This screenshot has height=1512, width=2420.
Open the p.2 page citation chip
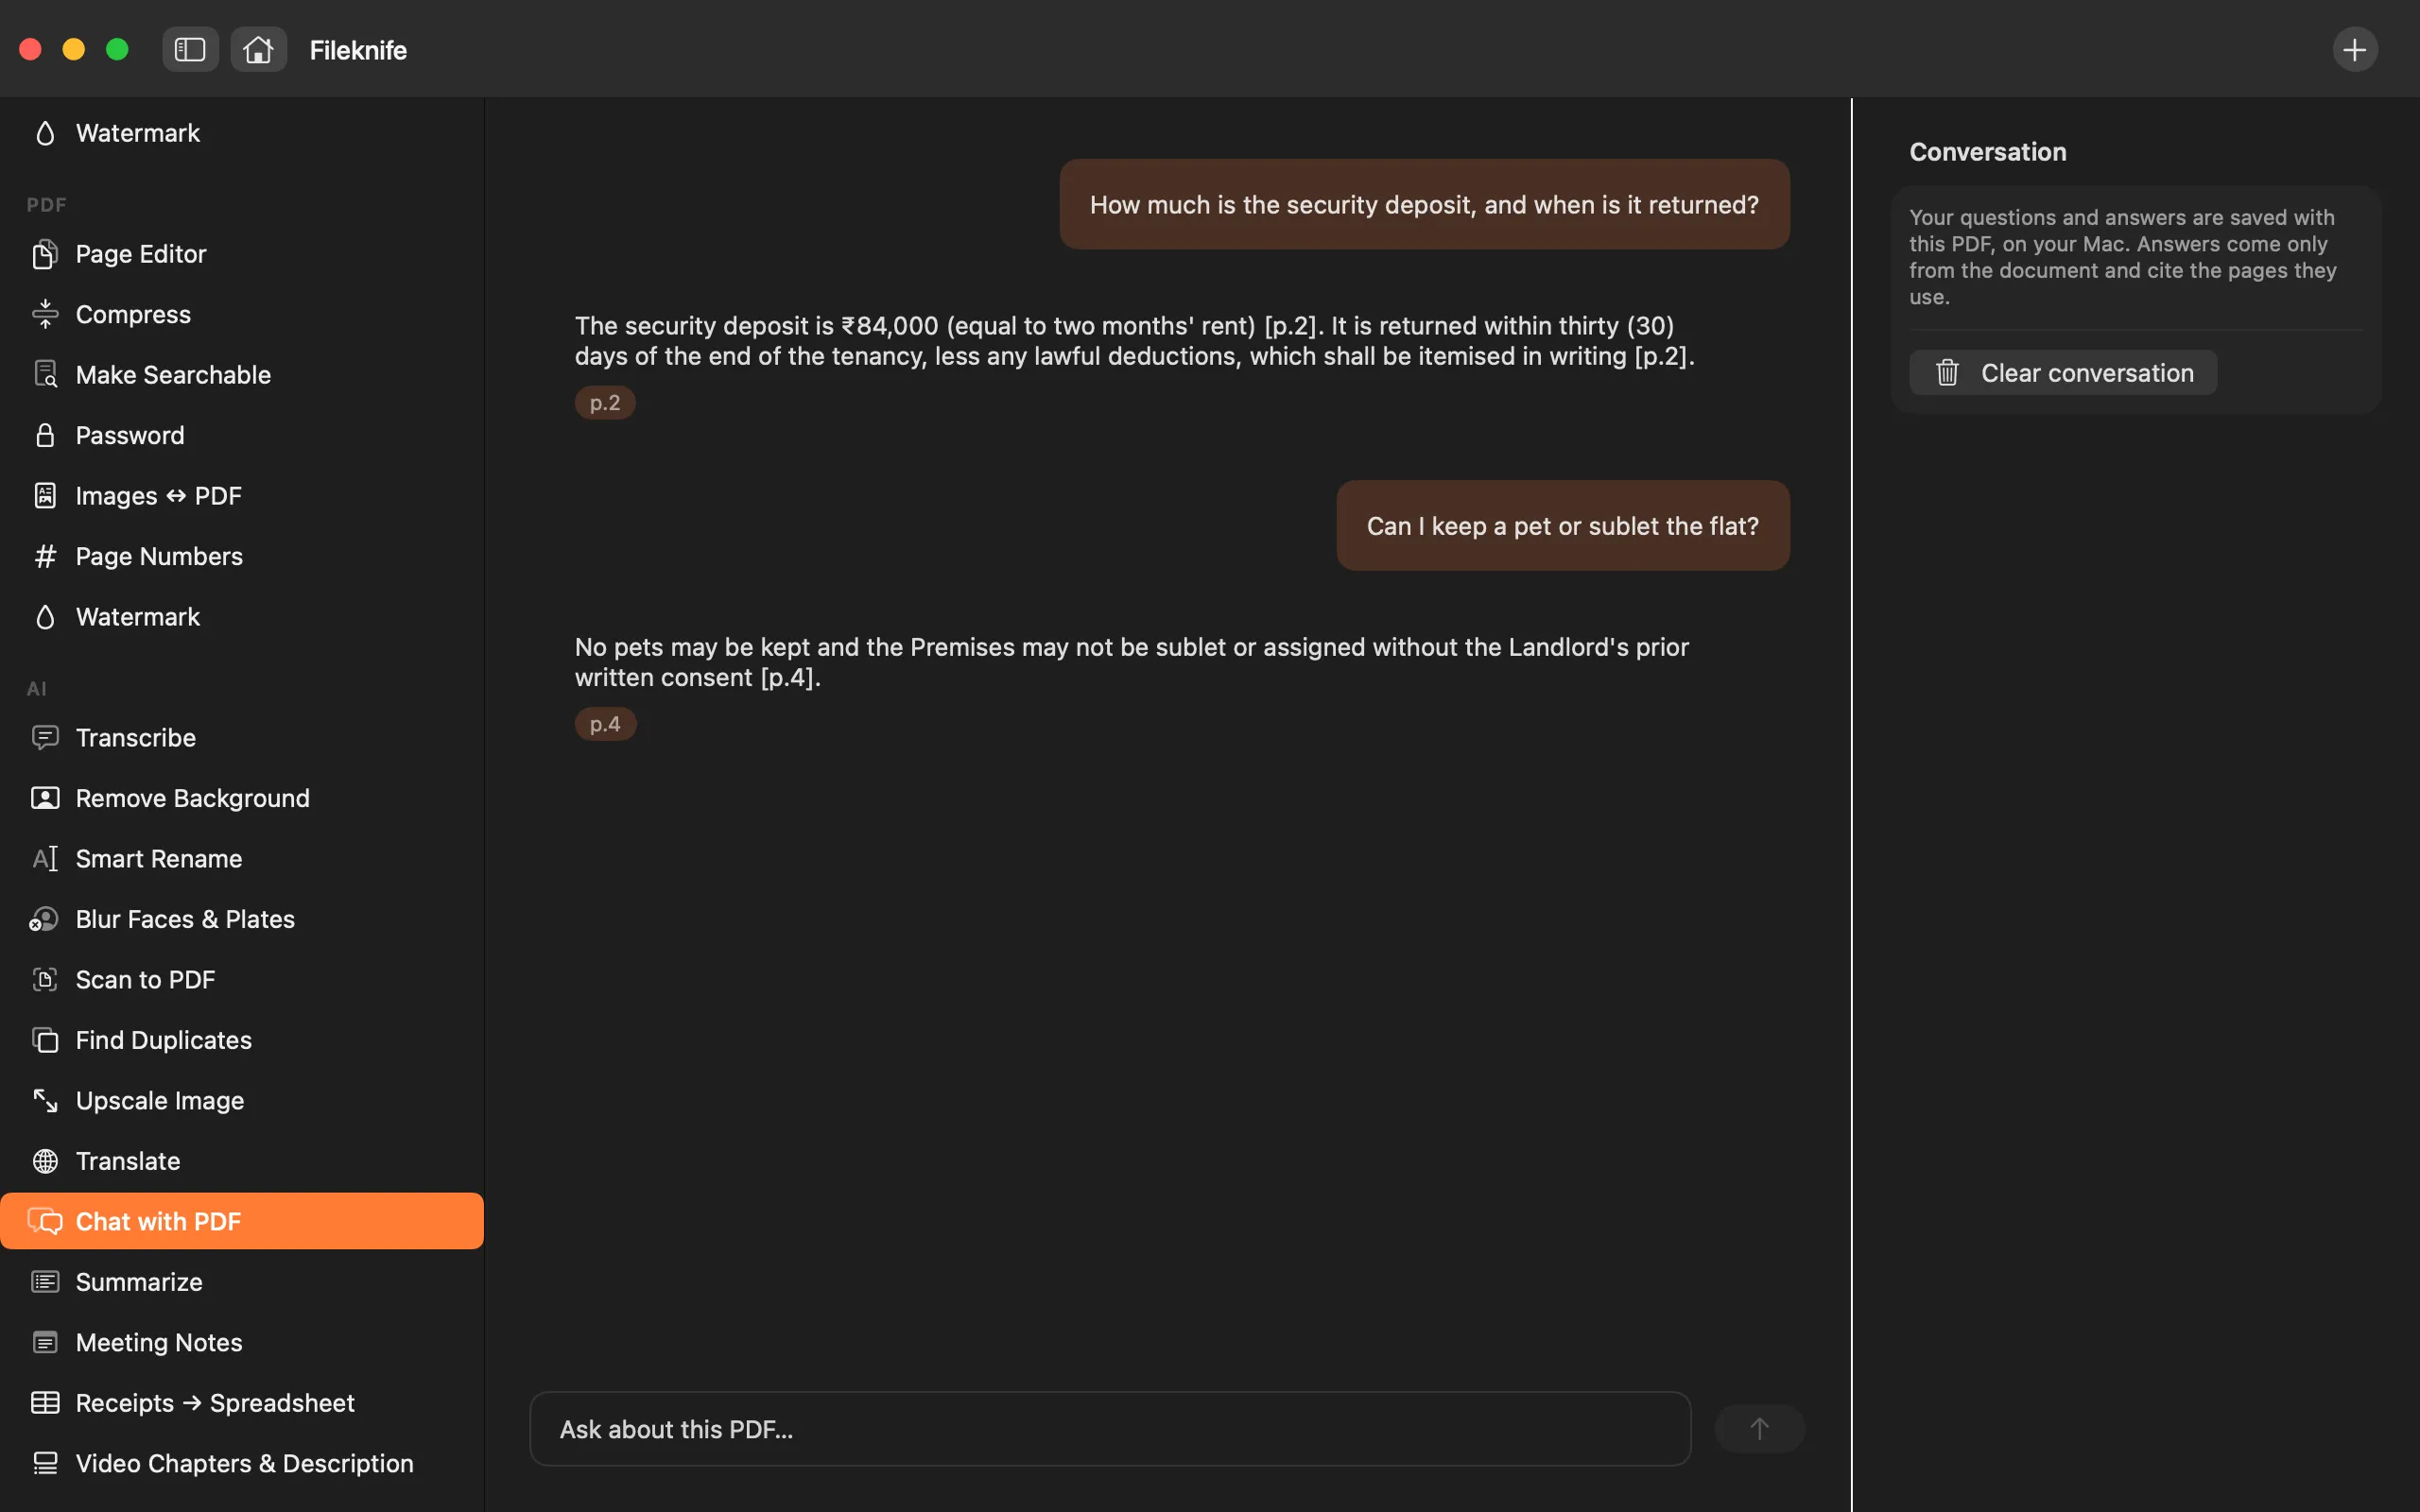click(604, 403)
